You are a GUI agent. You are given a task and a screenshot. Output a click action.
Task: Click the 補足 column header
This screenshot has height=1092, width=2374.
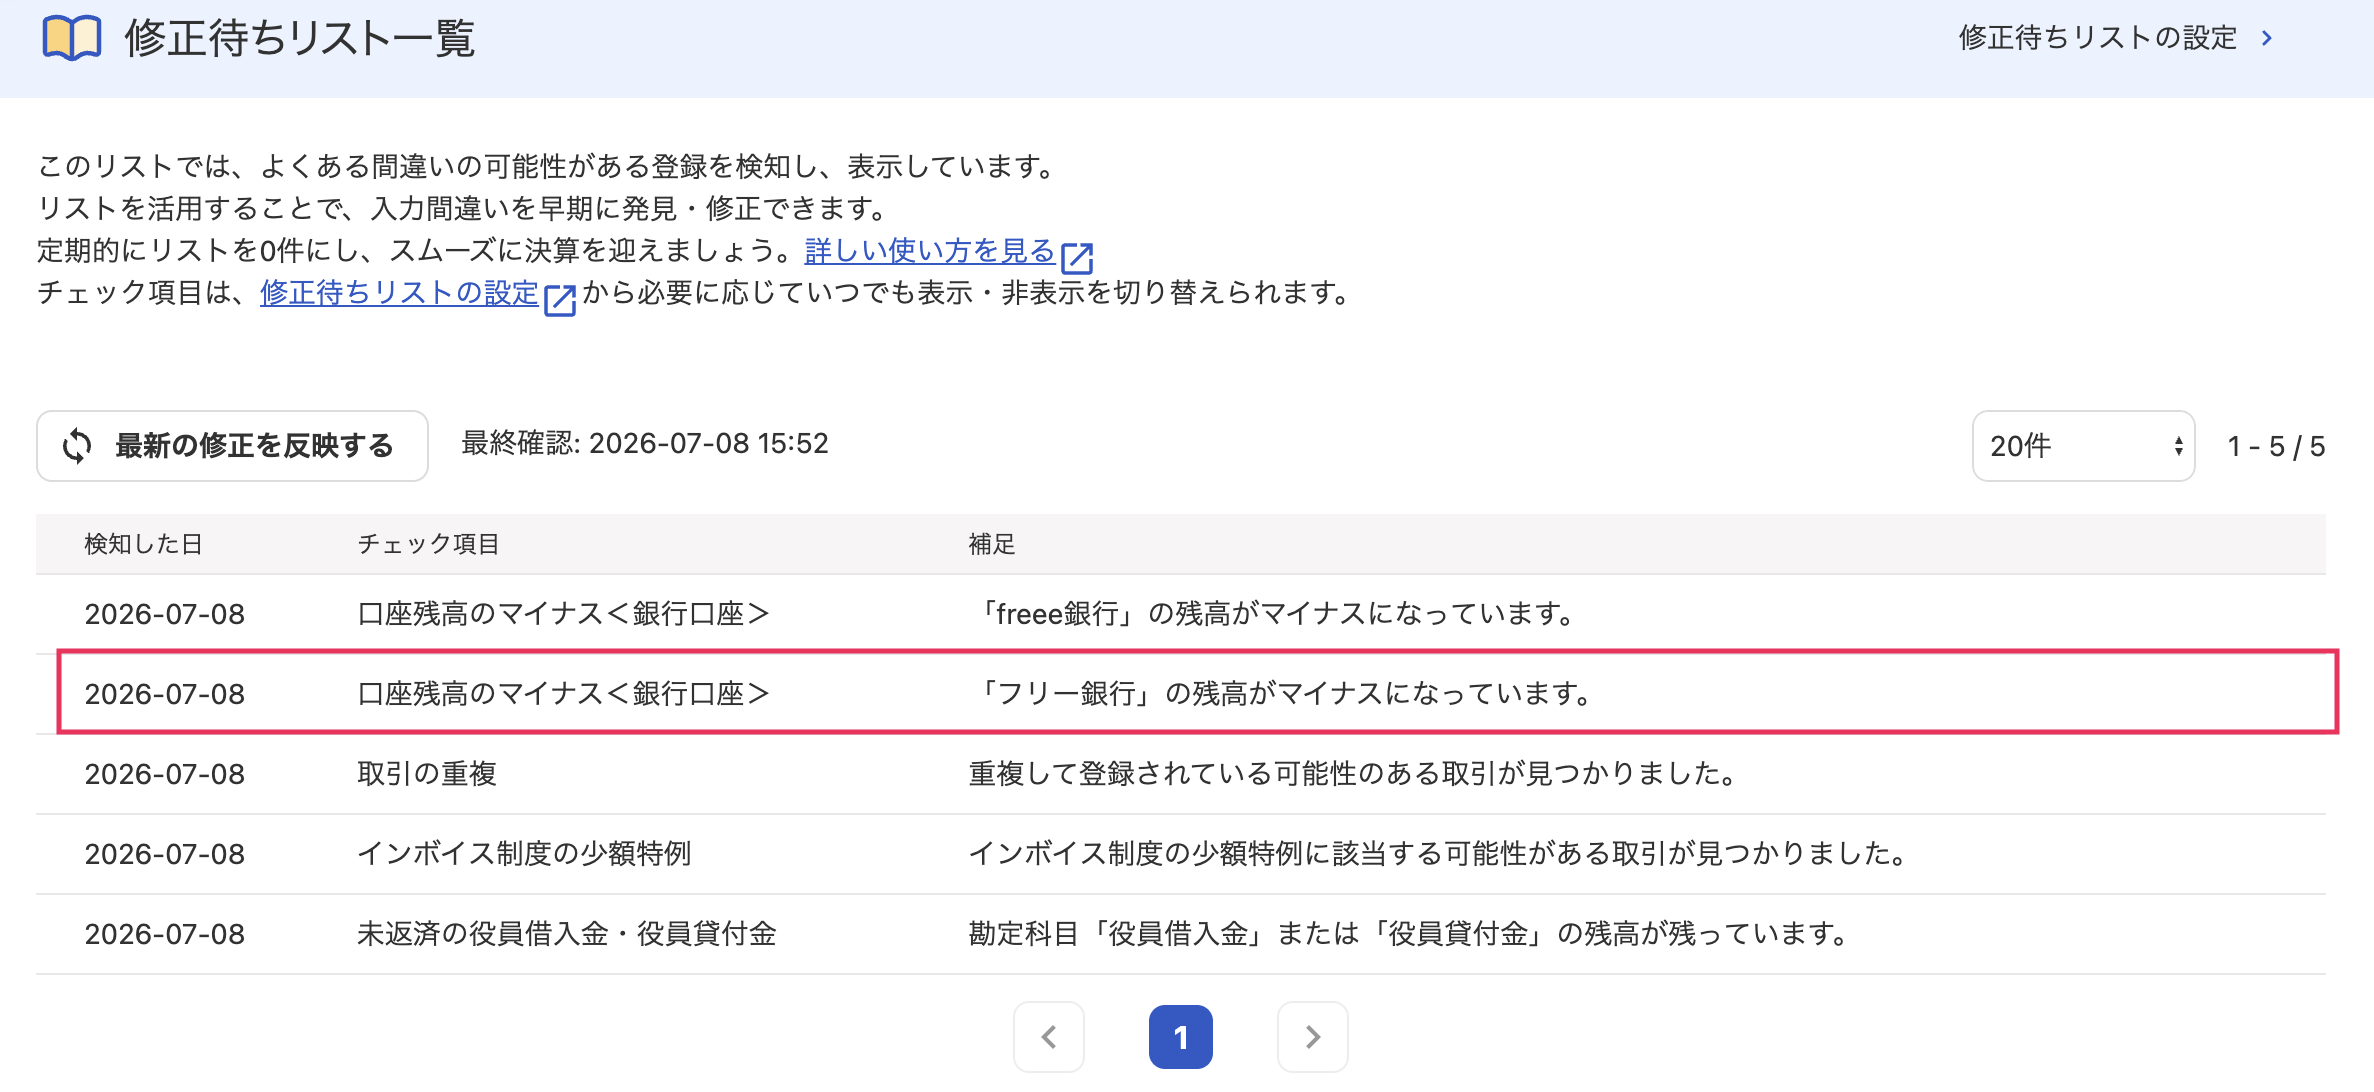click(x=992, y=544)
